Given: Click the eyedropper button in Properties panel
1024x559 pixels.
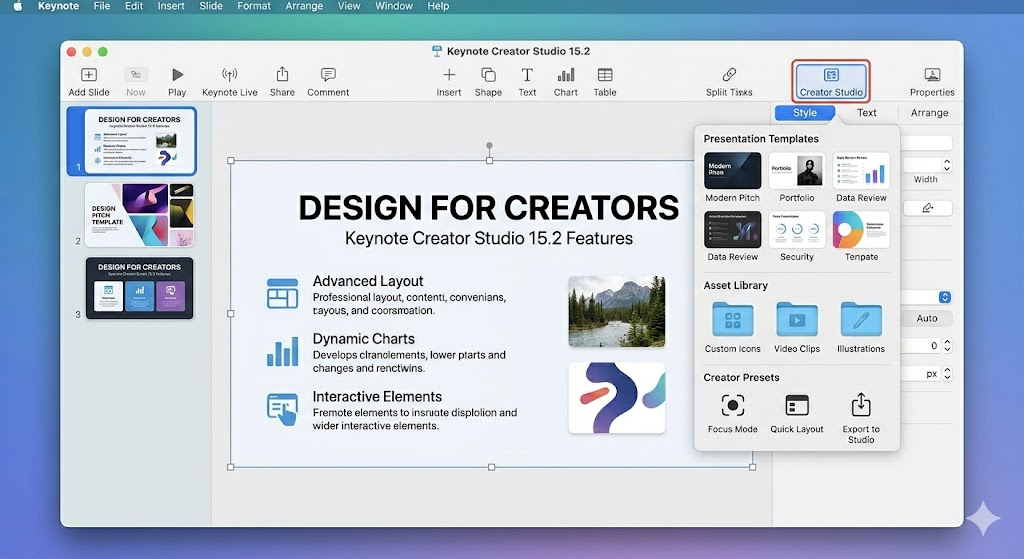Looking at the screenshot, I should (927, 208).
